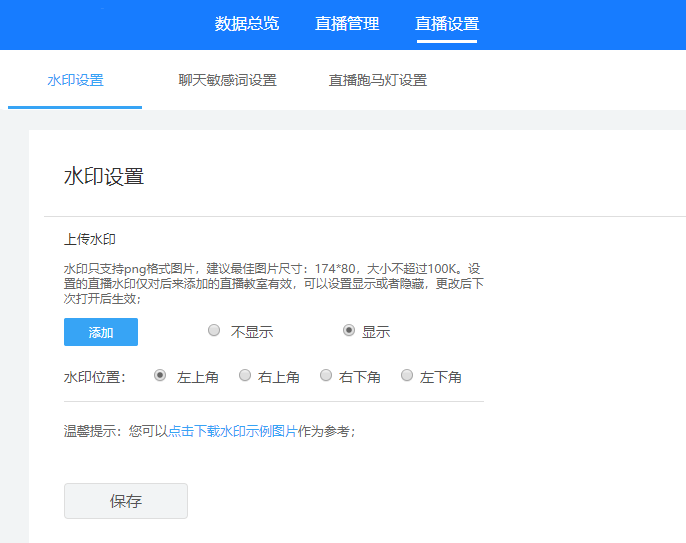Click the blue 添加 button
686x543 pixels.
[101, 332]
